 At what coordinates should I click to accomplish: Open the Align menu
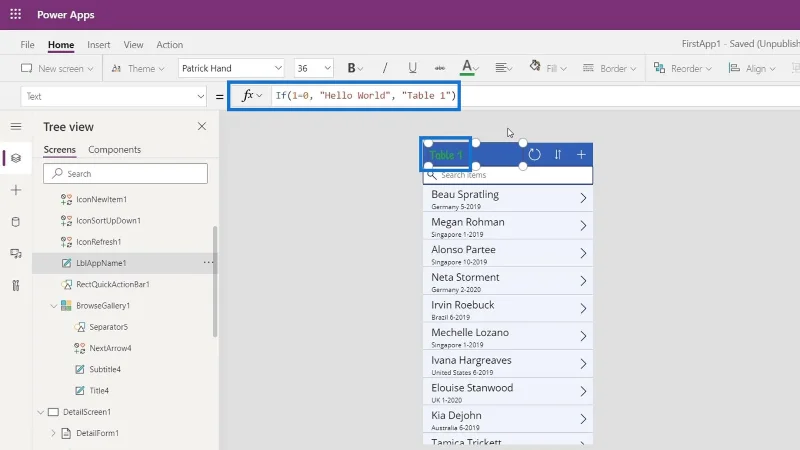pyautogui.click(x=752, y=68)
